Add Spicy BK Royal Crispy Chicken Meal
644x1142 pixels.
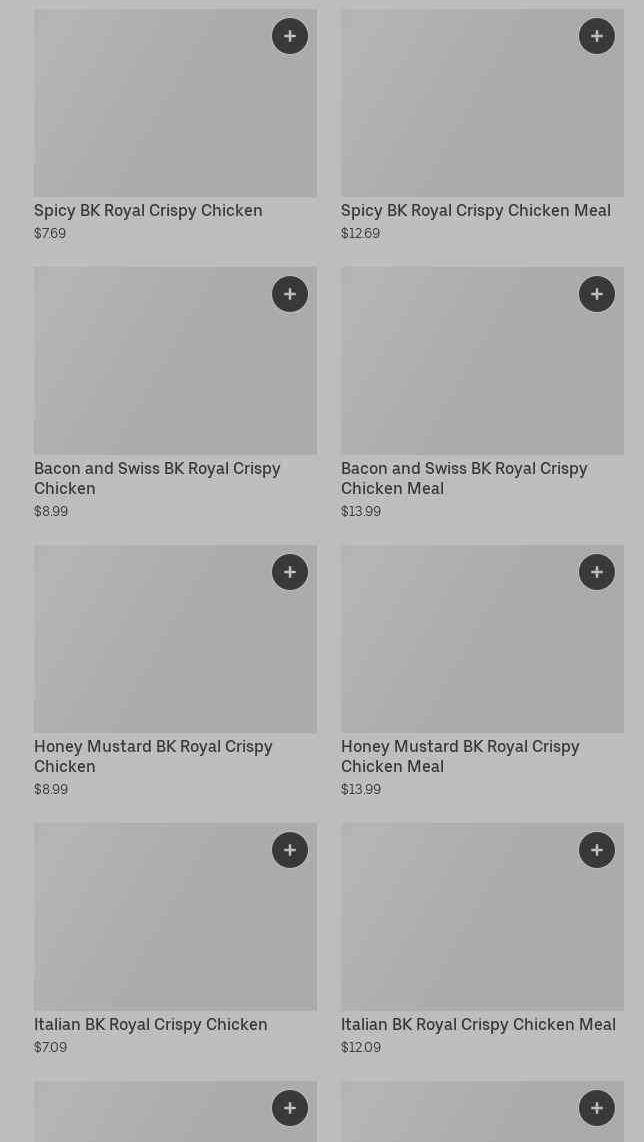click(597, 36)
